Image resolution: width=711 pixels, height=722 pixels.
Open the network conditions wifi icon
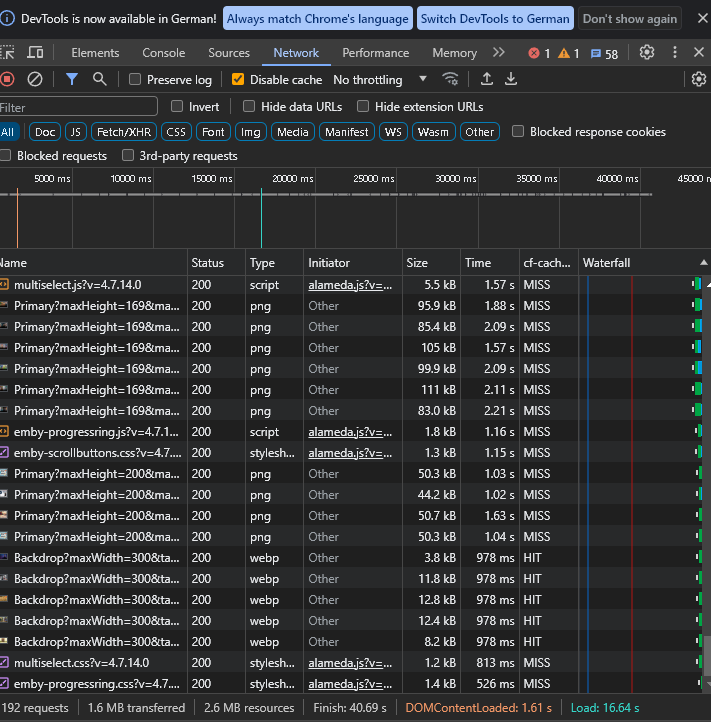pyautogui.click(x=451, y=79)
